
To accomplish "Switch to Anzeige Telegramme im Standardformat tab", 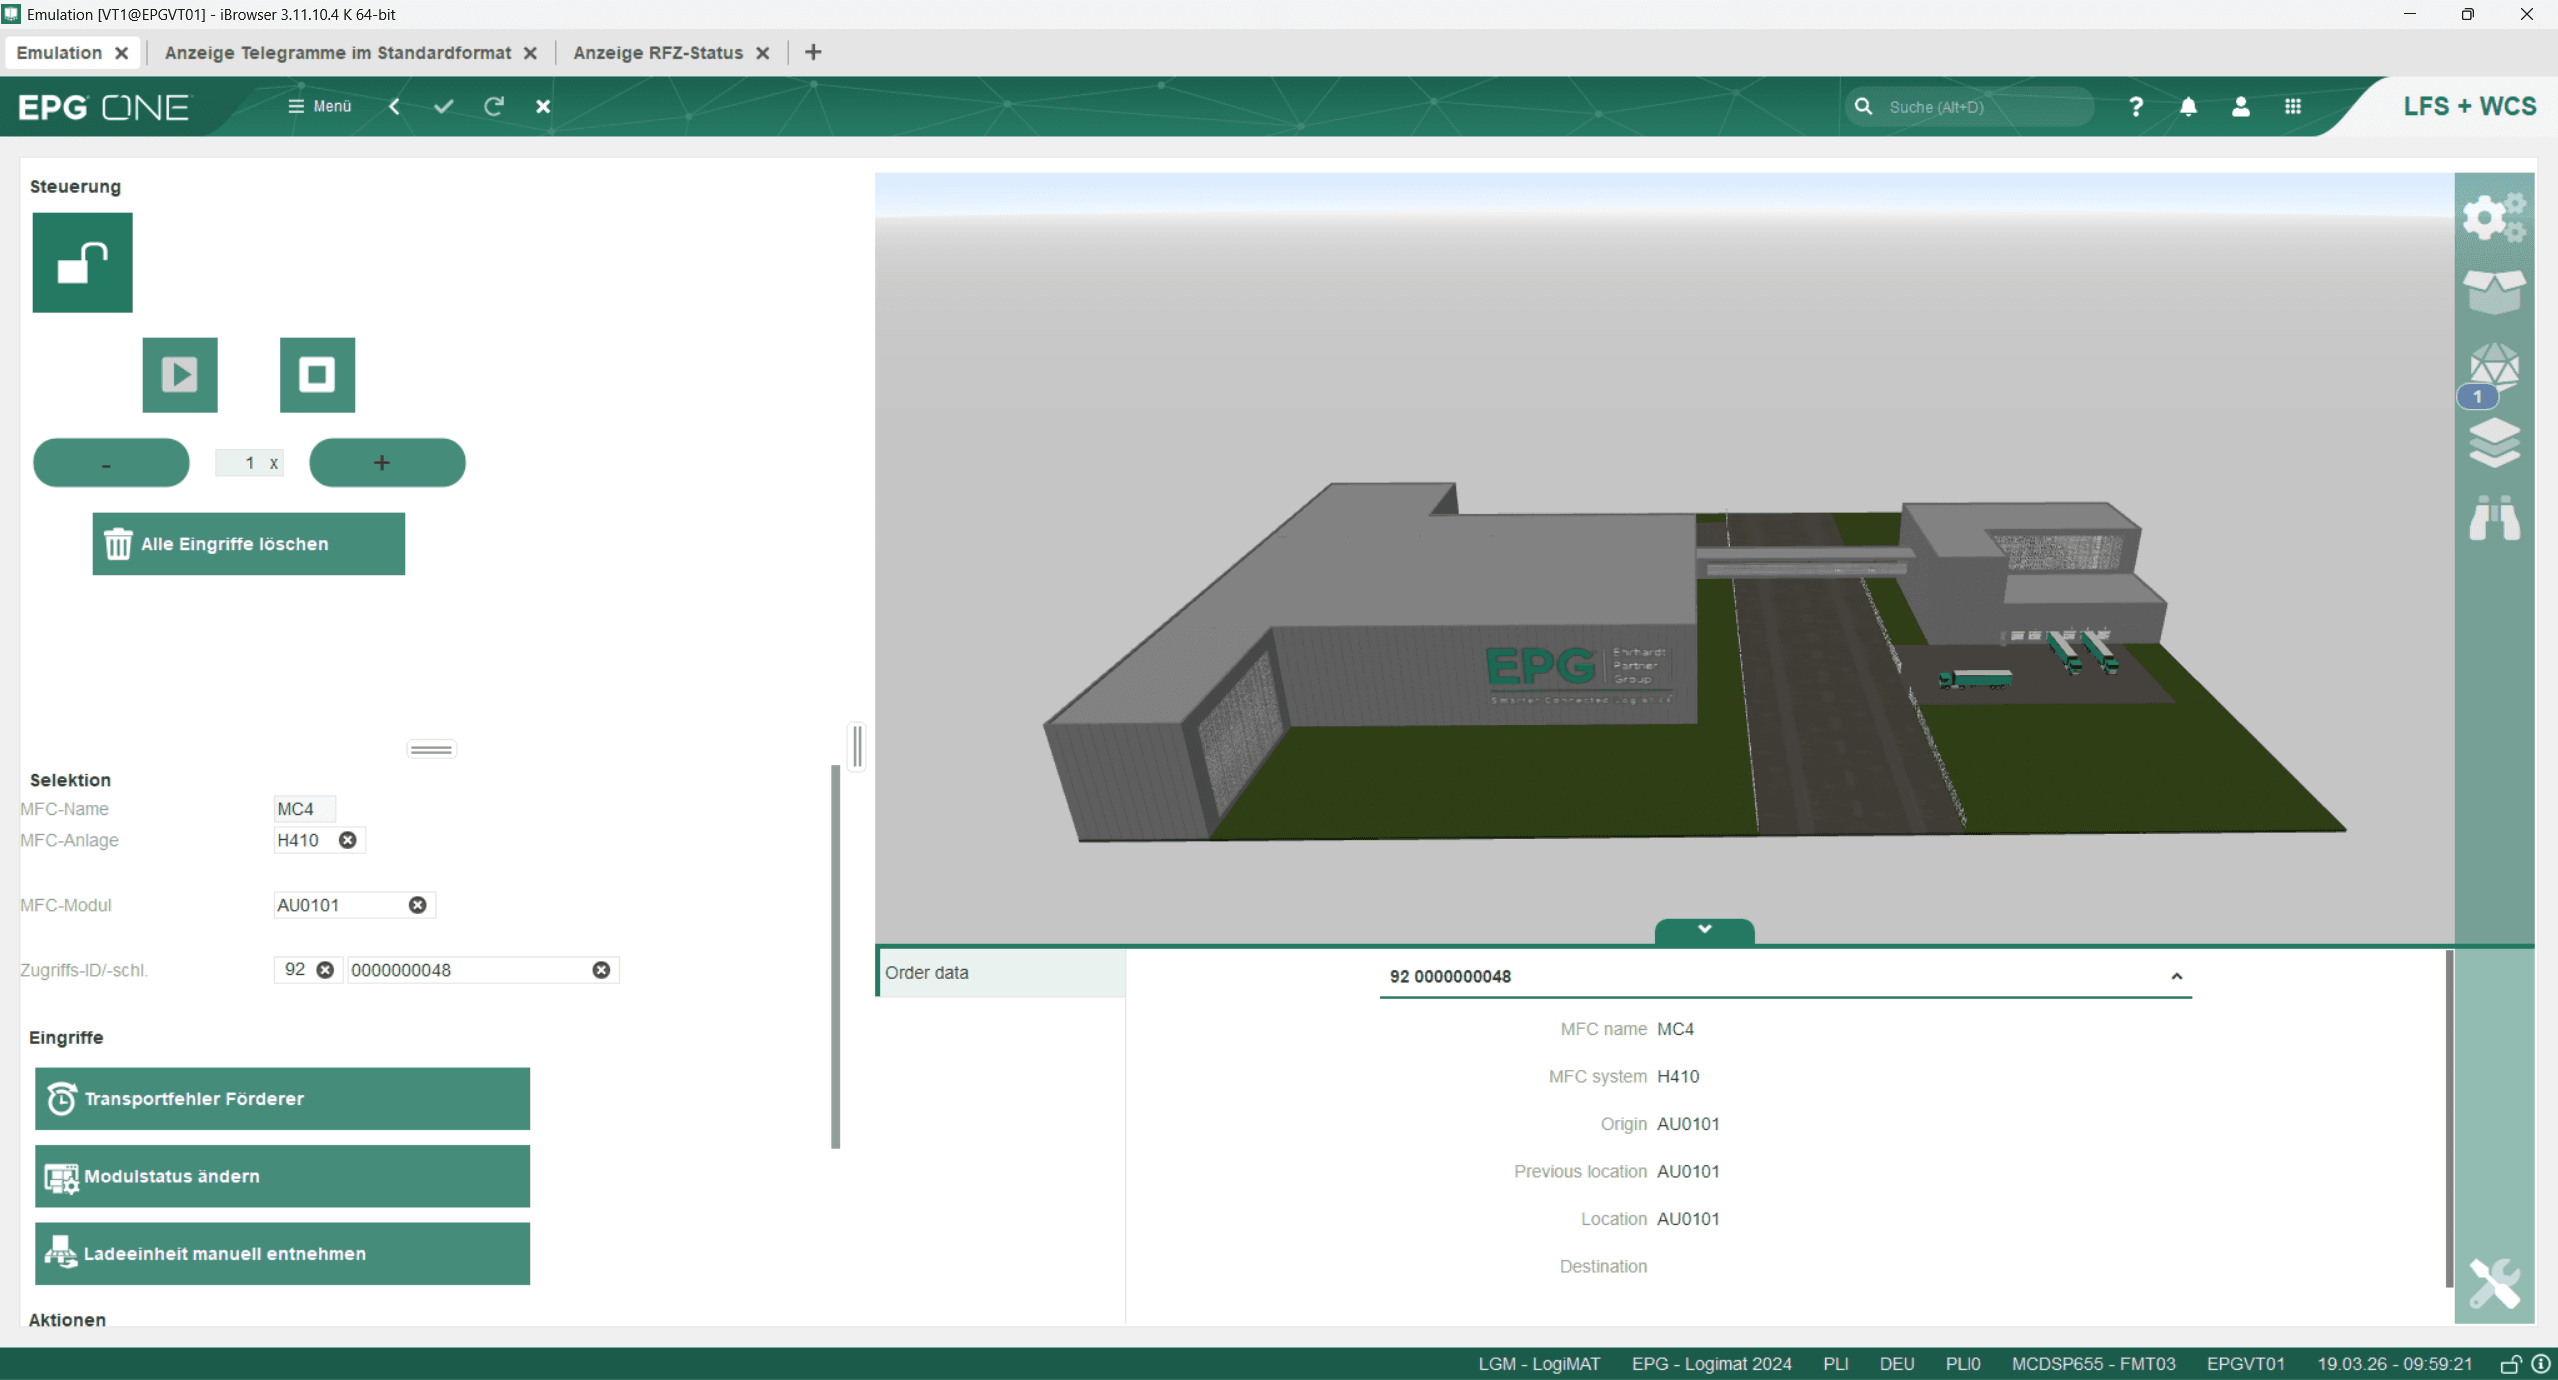I will 338,53.
